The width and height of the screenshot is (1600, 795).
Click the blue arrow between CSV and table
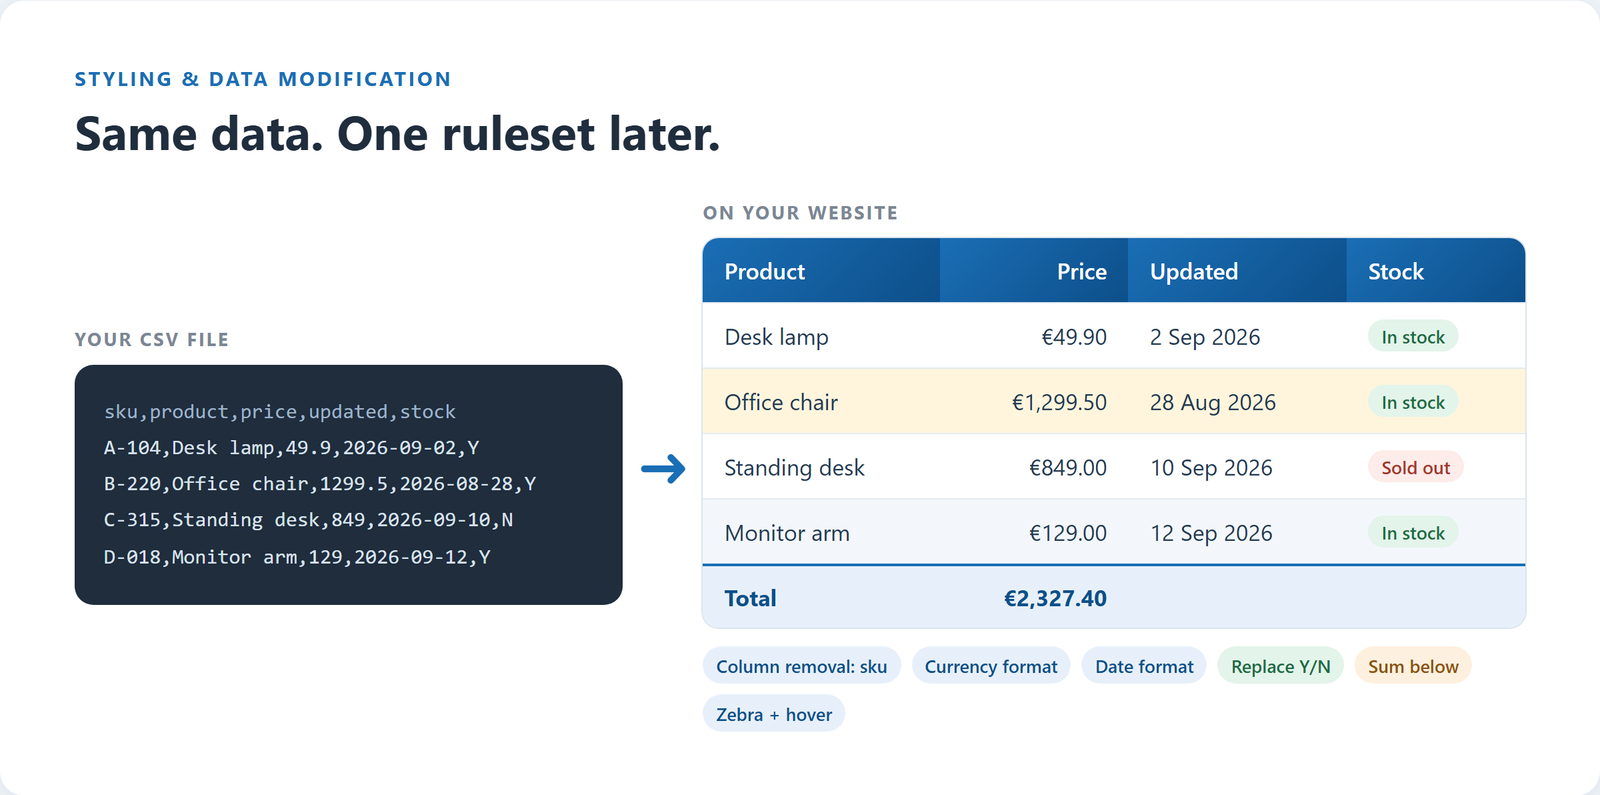tap(663, 468)
